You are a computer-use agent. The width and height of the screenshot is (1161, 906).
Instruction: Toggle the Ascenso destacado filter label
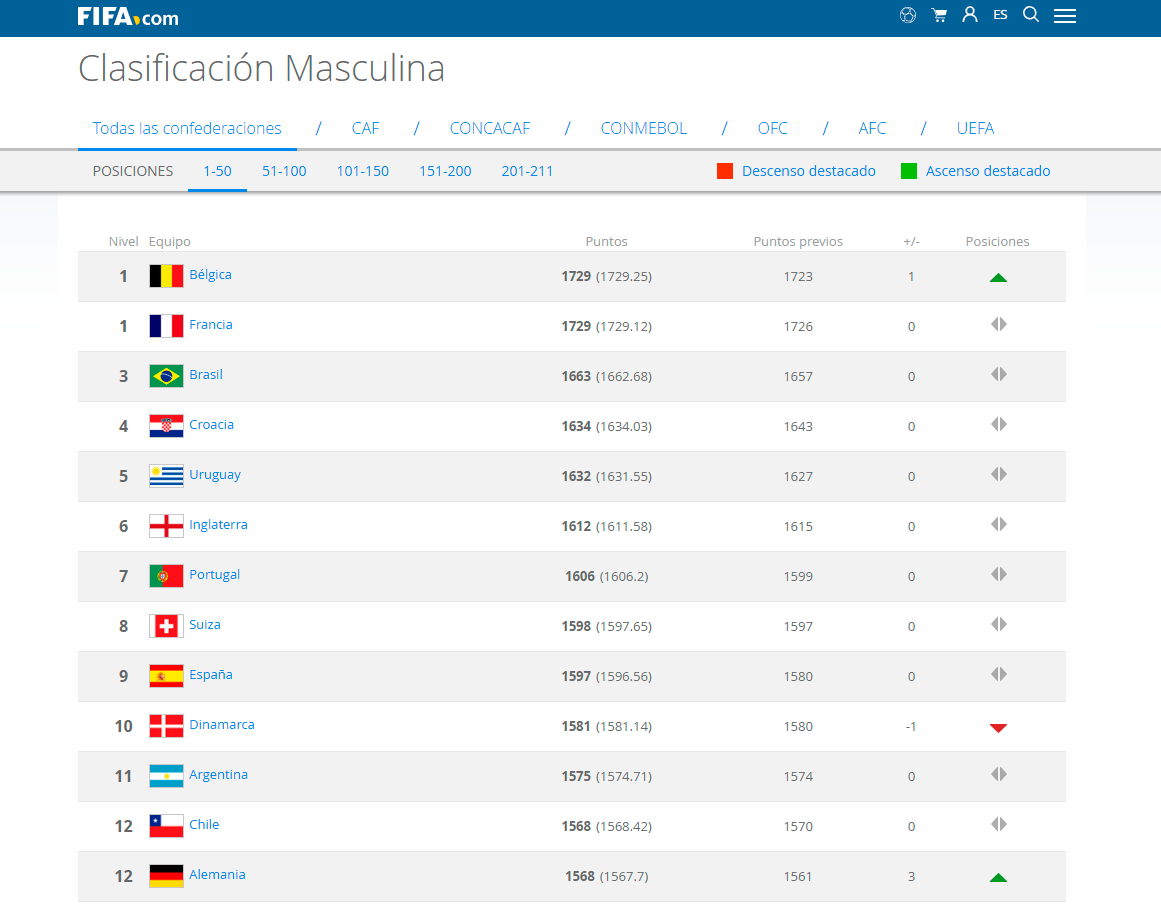[x=988, y=171]
